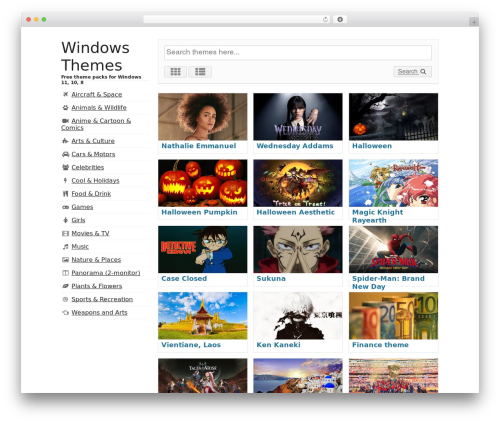Click the Windows Themes site title
Screen dimensions: 500x423
click(x=95, y=56)
